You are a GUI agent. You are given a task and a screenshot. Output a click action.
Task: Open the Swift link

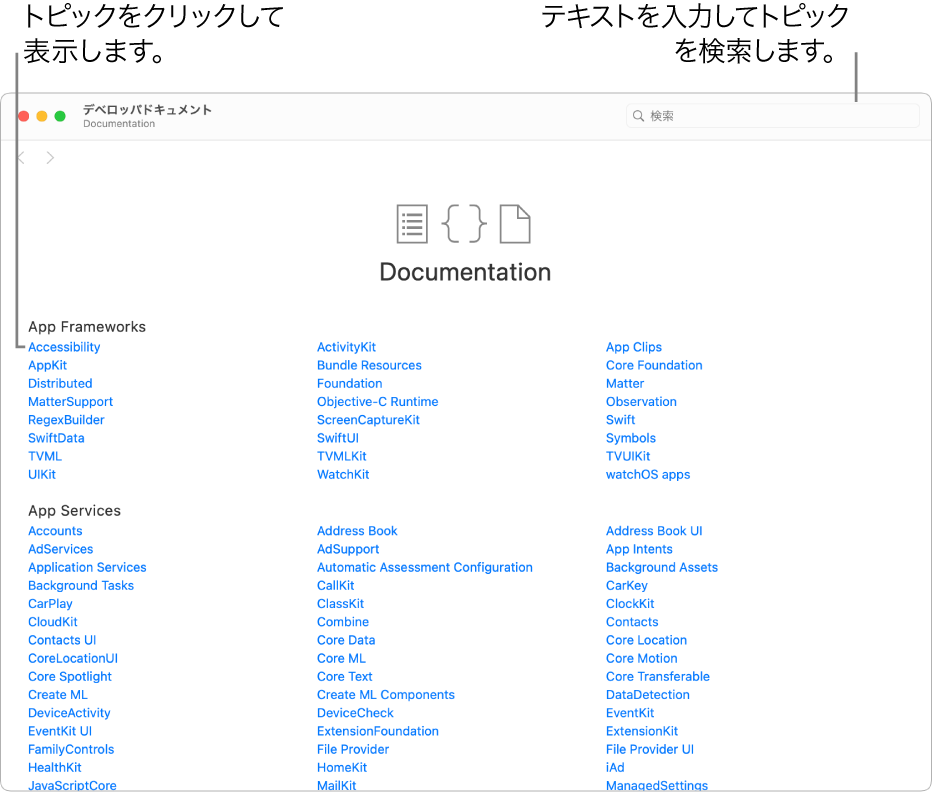621,420
